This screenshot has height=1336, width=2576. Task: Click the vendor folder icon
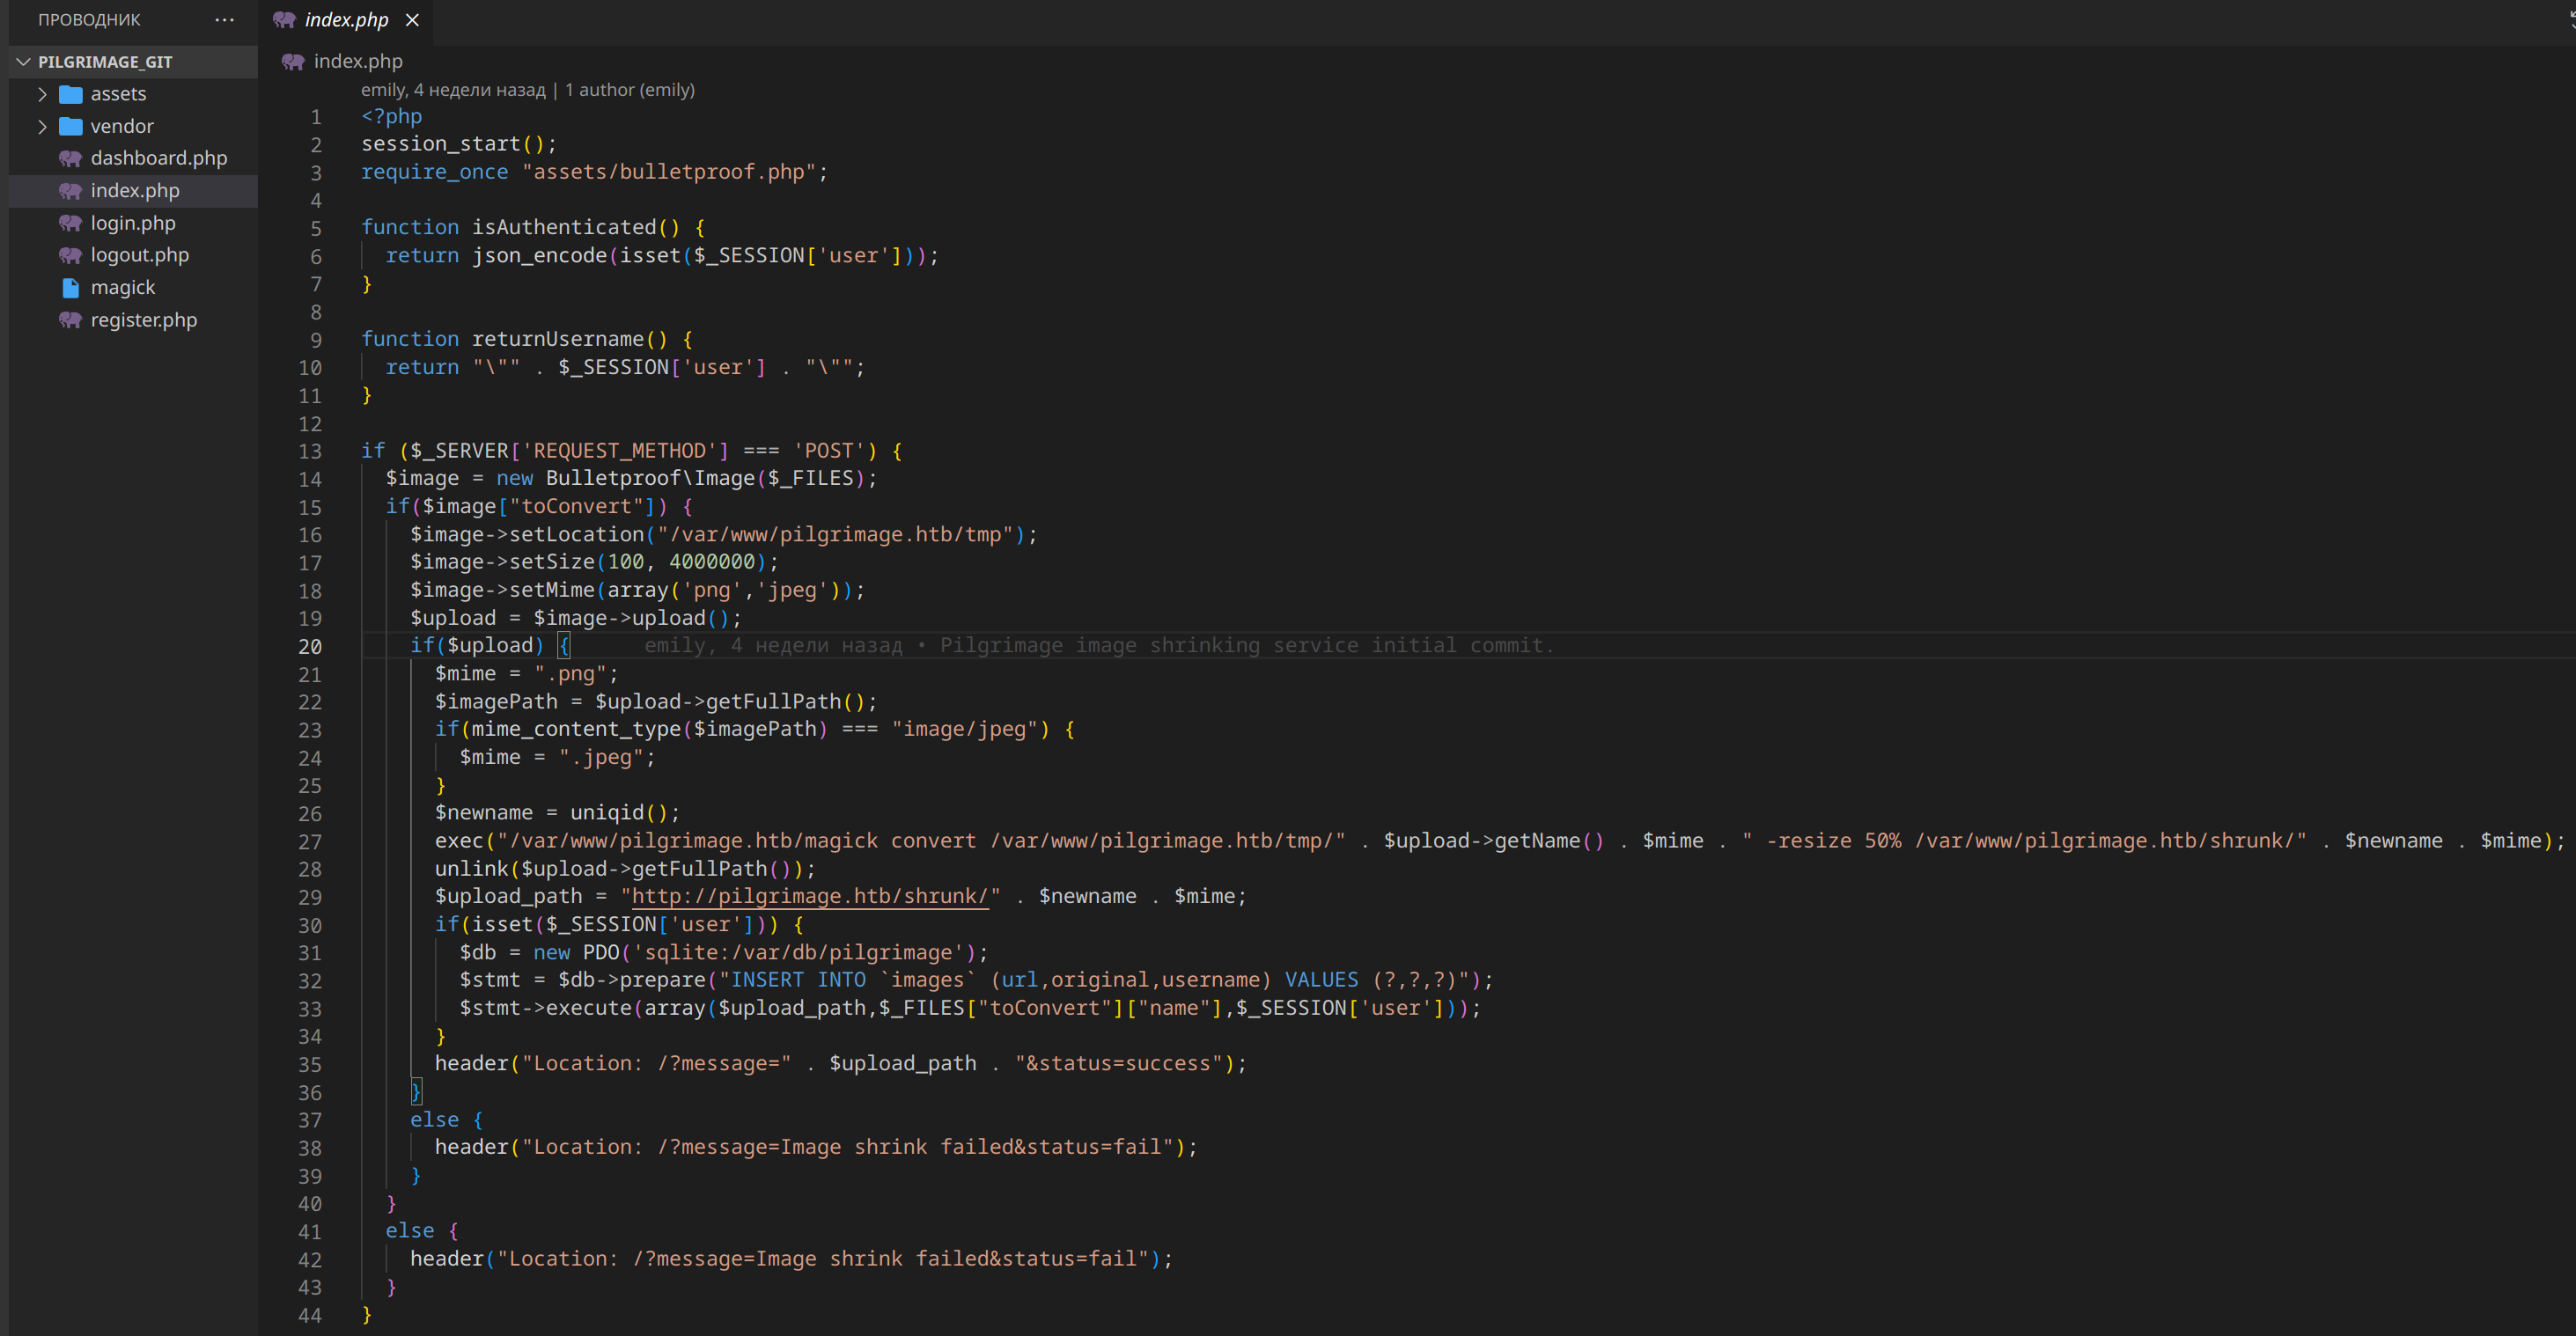click(70, 126)
